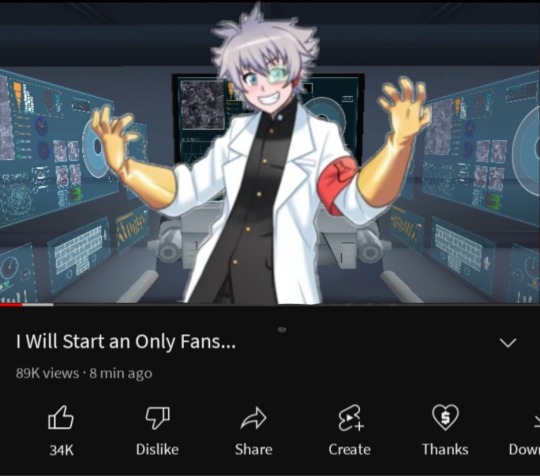The height and width of the screenshot is (476, 540).
Task: Tap the Create text label
Action: [349, 449]
